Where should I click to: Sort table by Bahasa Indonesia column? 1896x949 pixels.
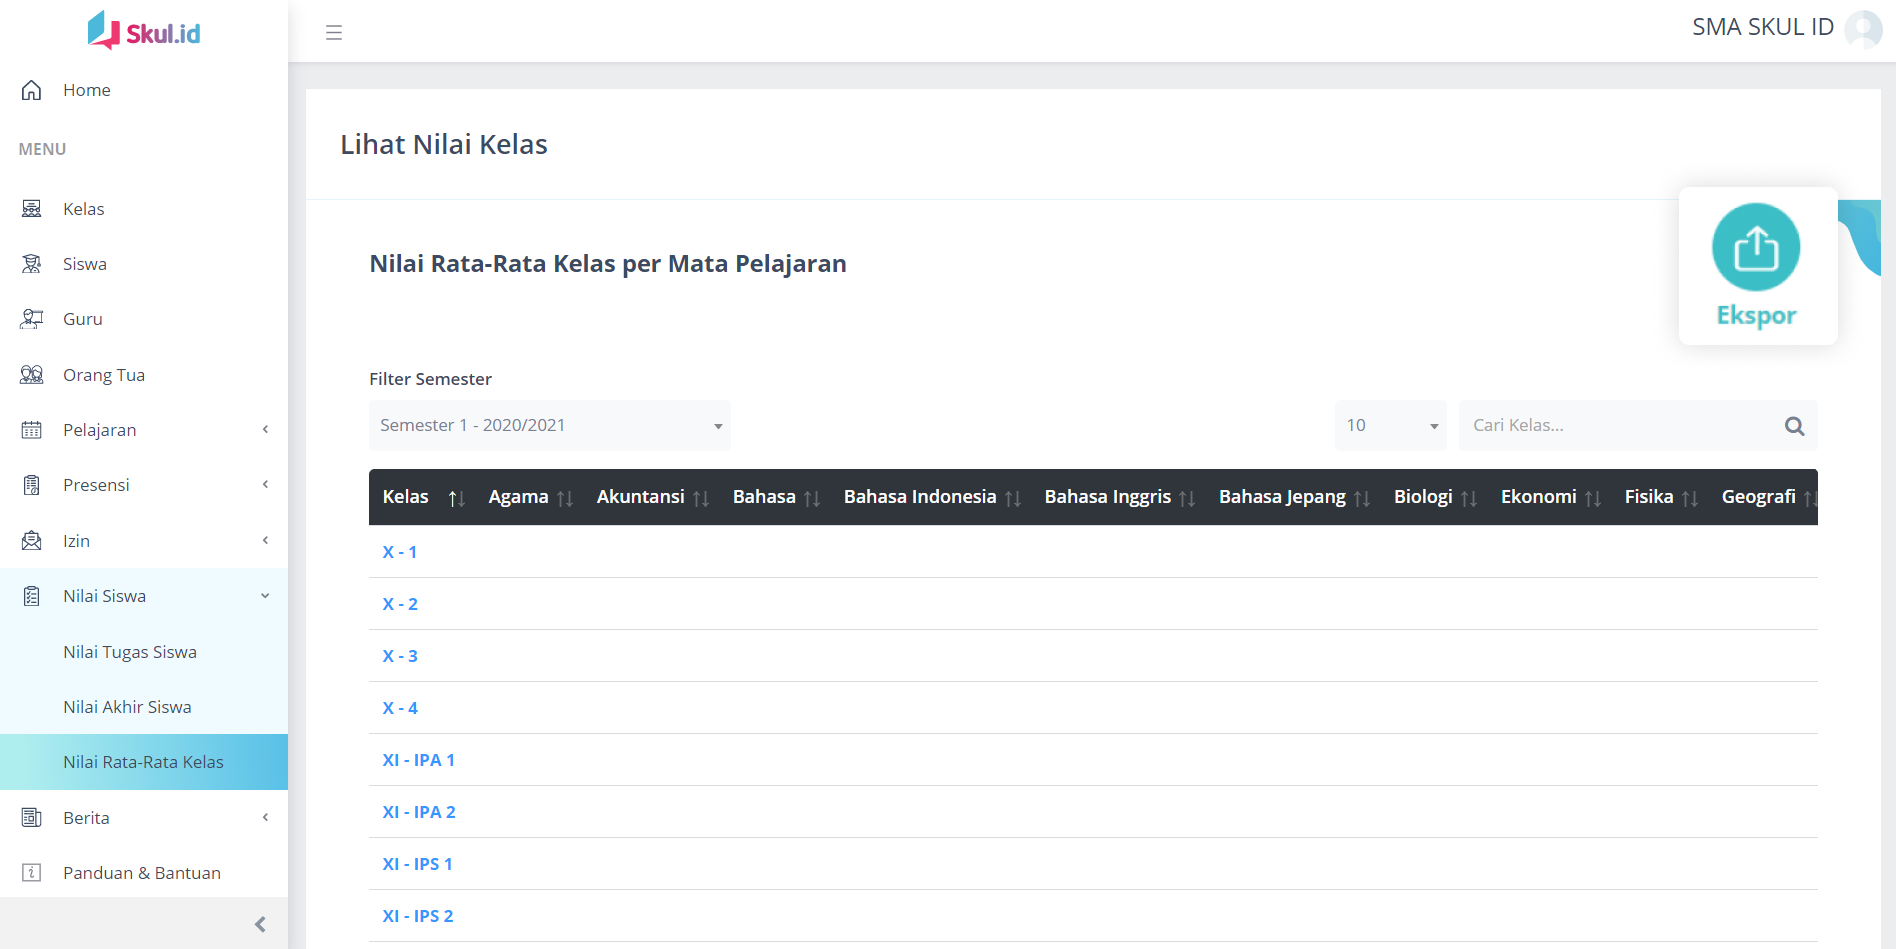pos(1013,498)
